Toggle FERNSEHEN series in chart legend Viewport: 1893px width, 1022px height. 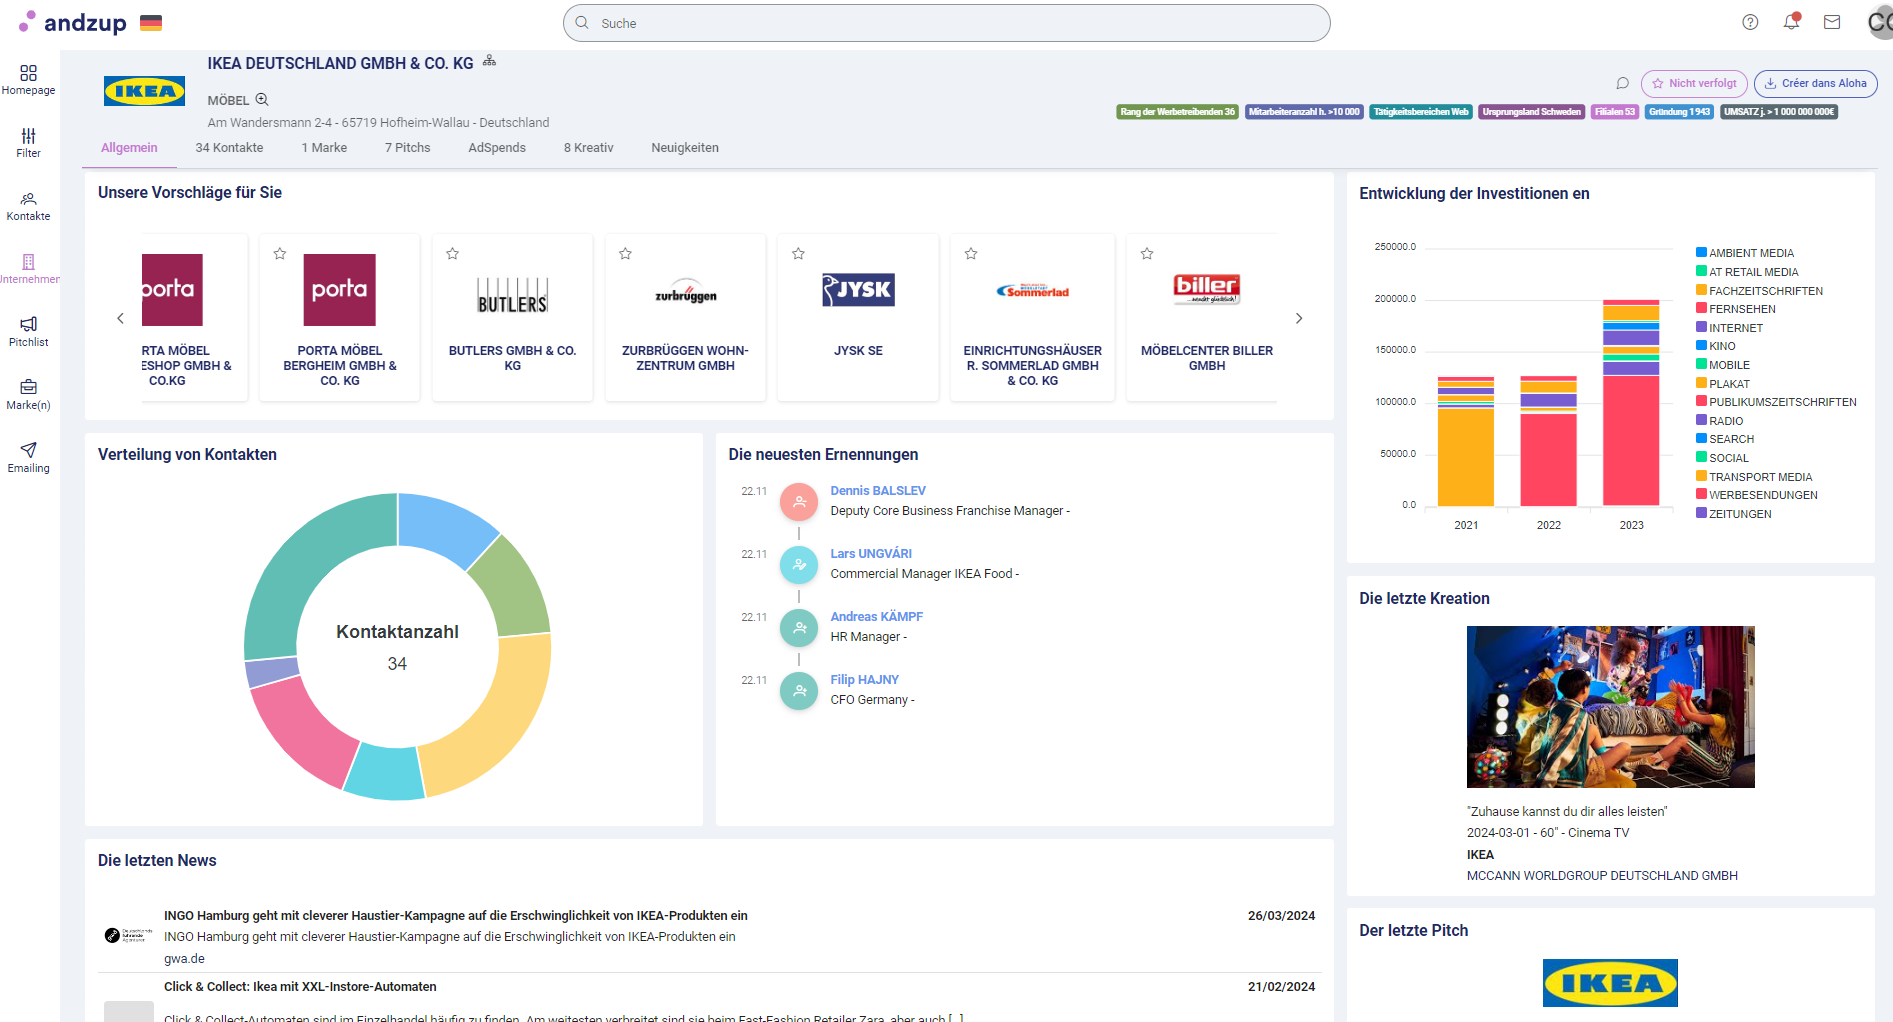tap(1736, 309)
